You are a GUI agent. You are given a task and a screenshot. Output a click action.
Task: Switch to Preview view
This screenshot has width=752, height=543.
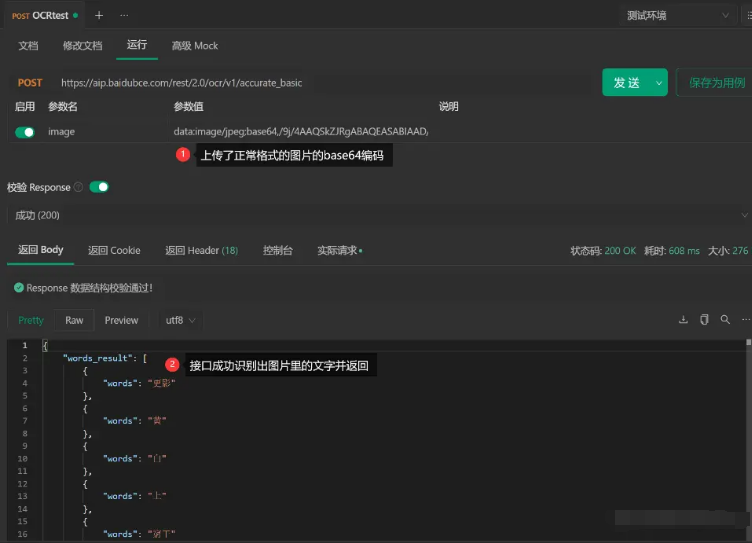121,320
